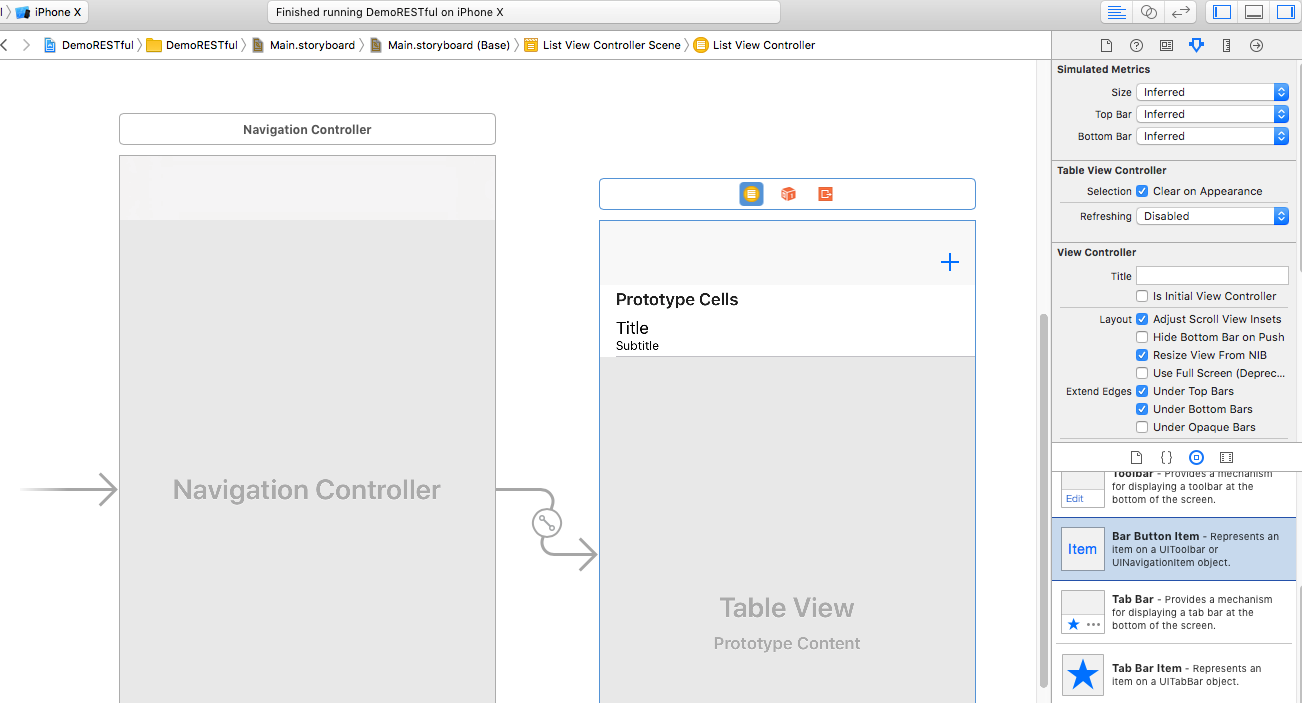Screen dimensions: 1302x703
Task: Open the Attributes inspector
Action: pos(1196,45)
